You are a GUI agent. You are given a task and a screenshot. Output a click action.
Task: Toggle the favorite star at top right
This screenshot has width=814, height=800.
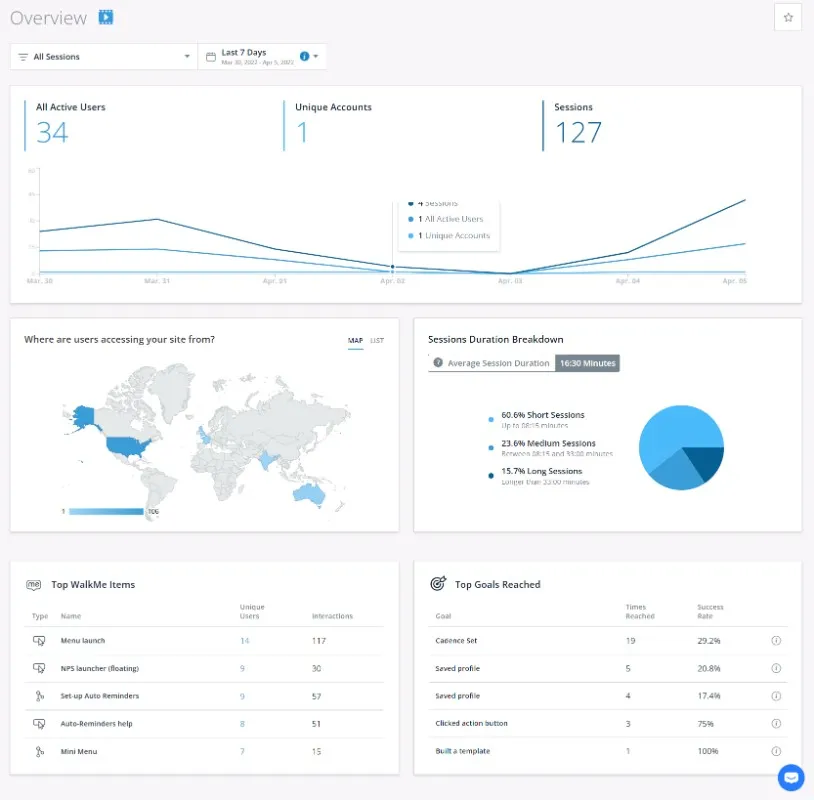coord(789,17)
